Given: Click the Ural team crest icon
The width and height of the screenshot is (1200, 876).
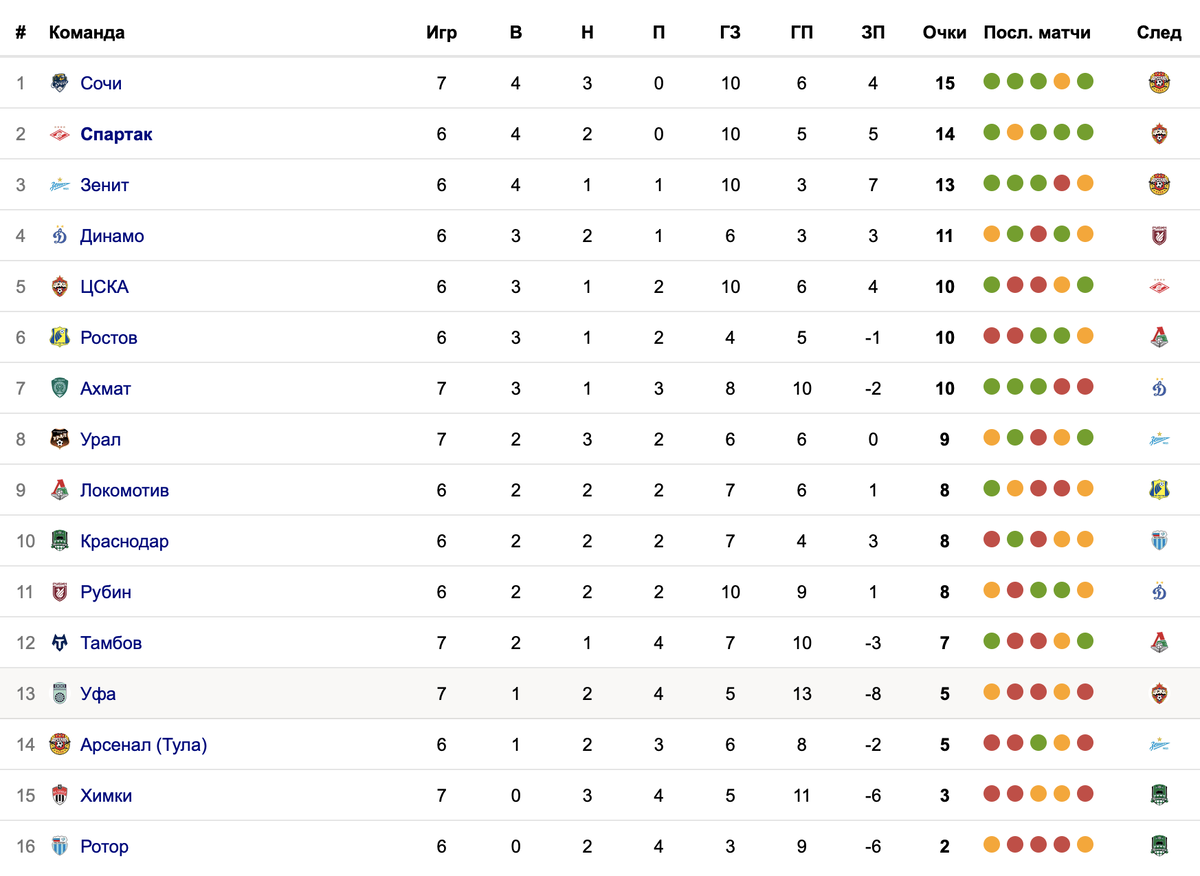Looking at the screenshot, I should (x=60, y=439).
